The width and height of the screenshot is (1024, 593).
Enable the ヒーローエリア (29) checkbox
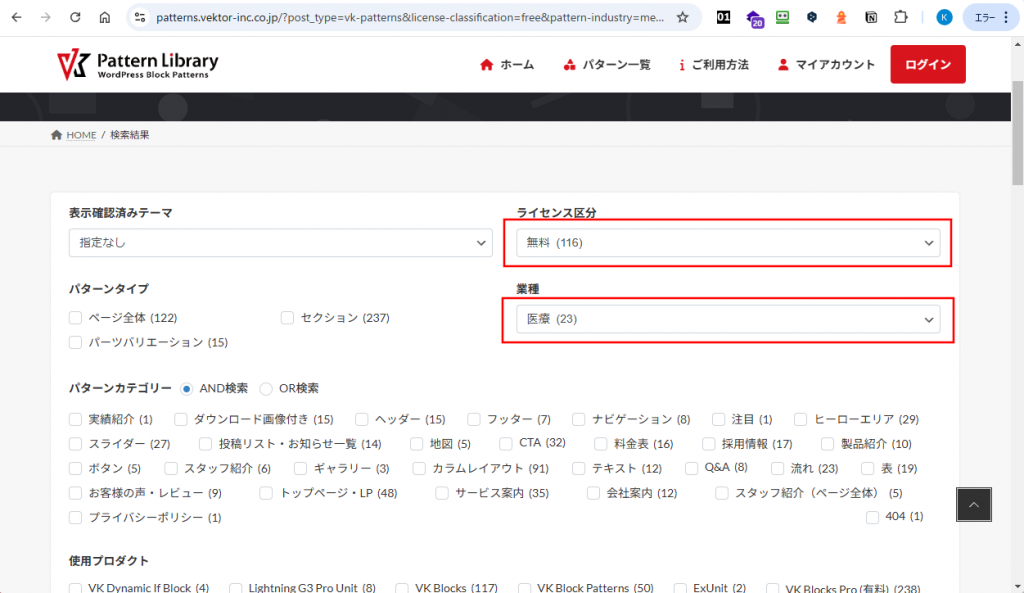(802, 419)
